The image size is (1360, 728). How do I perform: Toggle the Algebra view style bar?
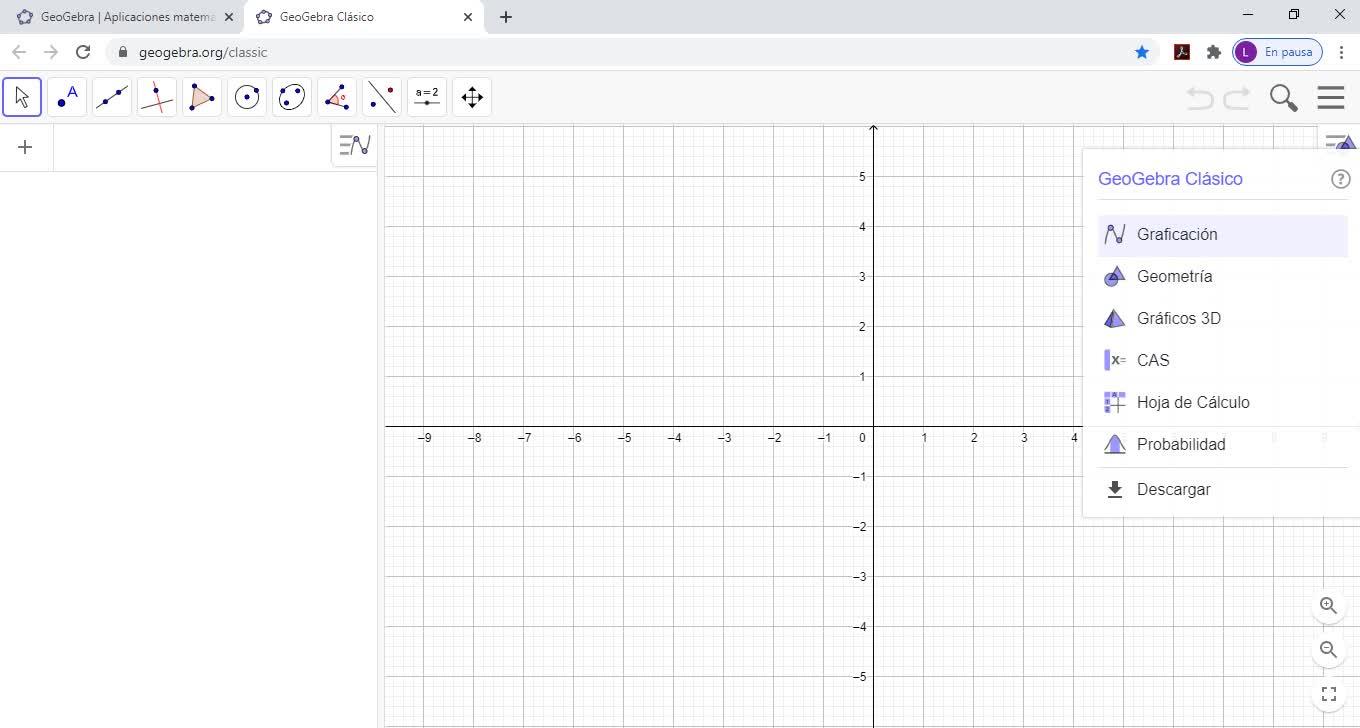pos(355,146)
